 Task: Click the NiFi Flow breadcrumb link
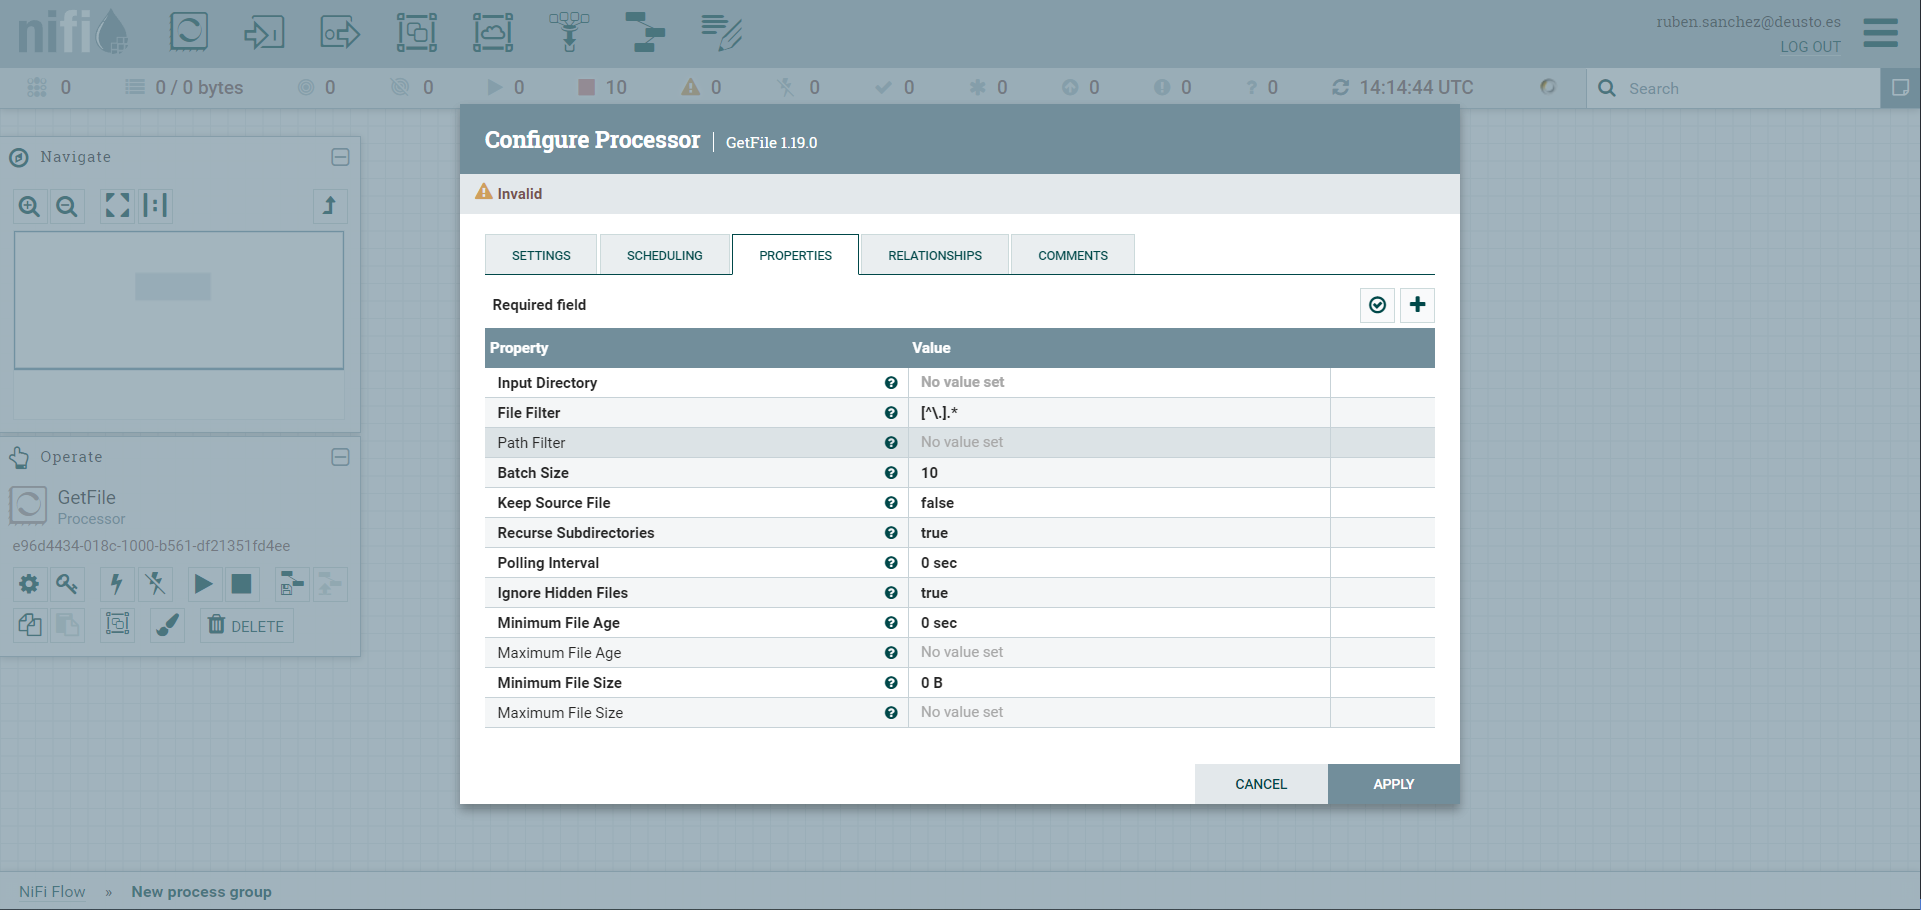pyautogui.click(x=52, y=892)
